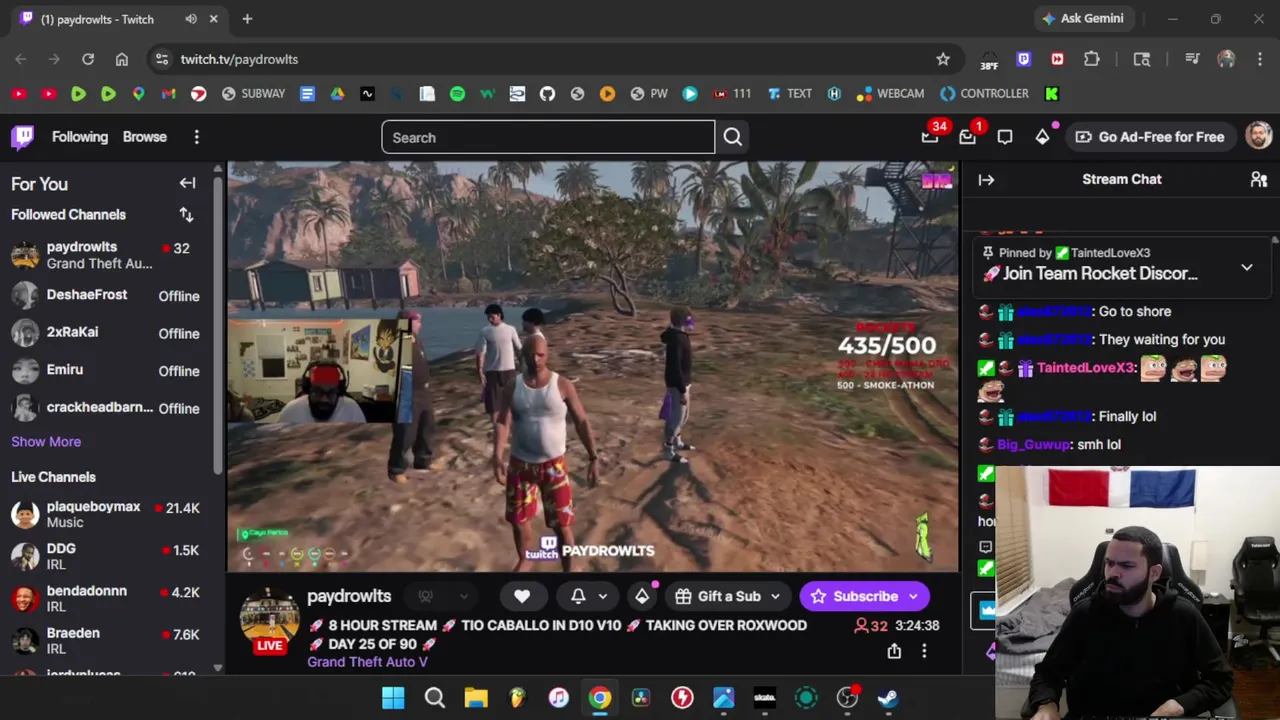Open the Twitch whispers inbox icon
Image resolution: width=1280 pixels, height=720 pixels.
[x=967, y=137]
